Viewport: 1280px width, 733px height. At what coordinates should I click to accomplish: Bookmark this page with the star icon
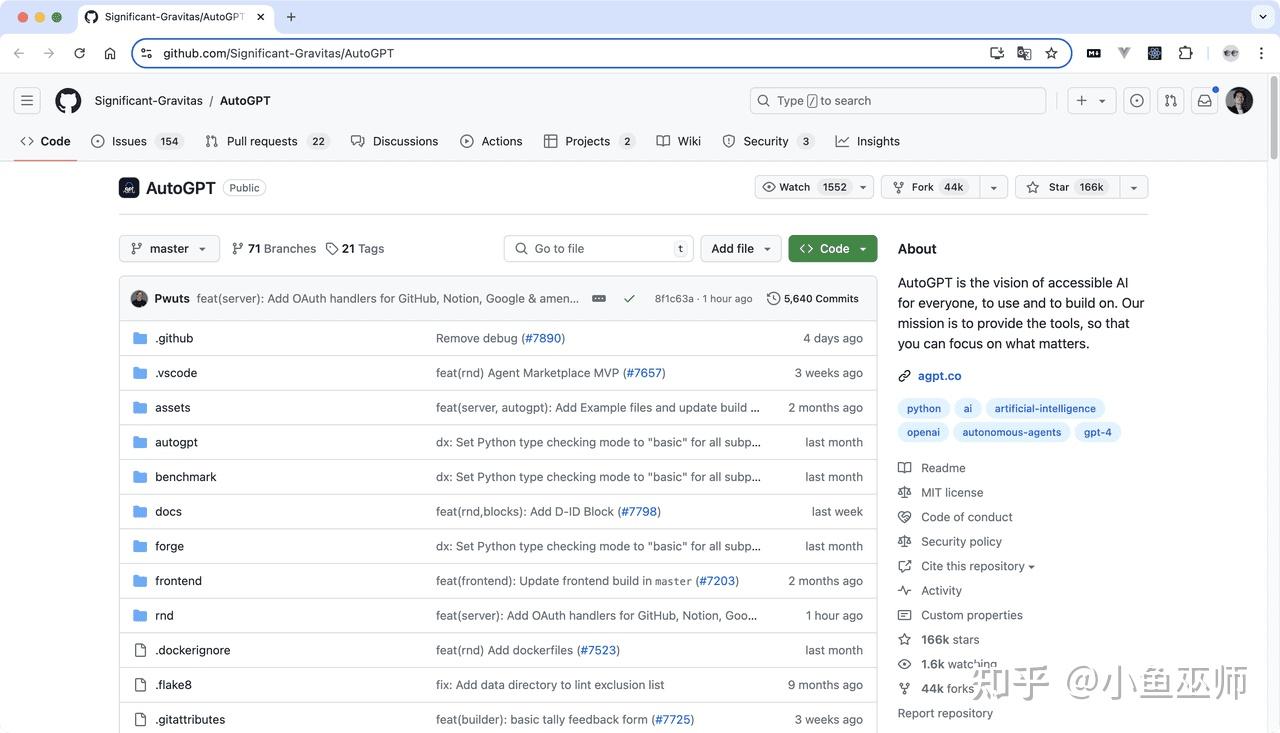point(1051,53)
